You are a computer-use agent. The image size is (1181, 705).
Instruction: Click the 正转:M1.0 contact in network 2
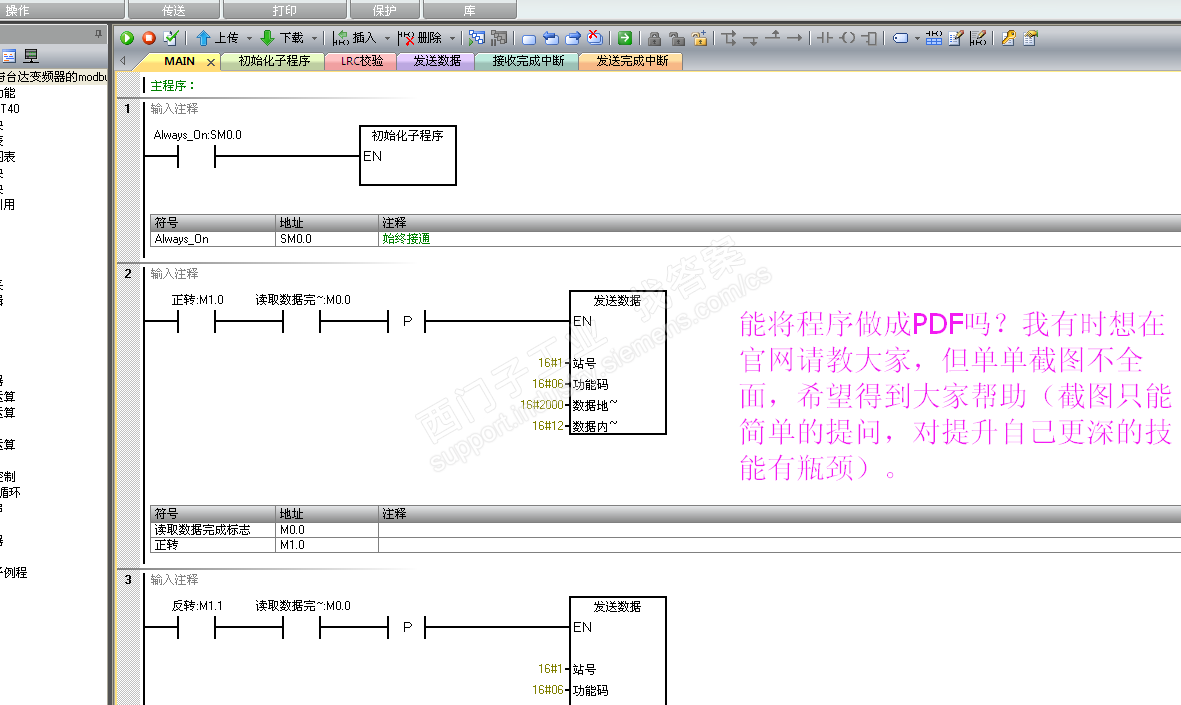click(x=197, y=321)
